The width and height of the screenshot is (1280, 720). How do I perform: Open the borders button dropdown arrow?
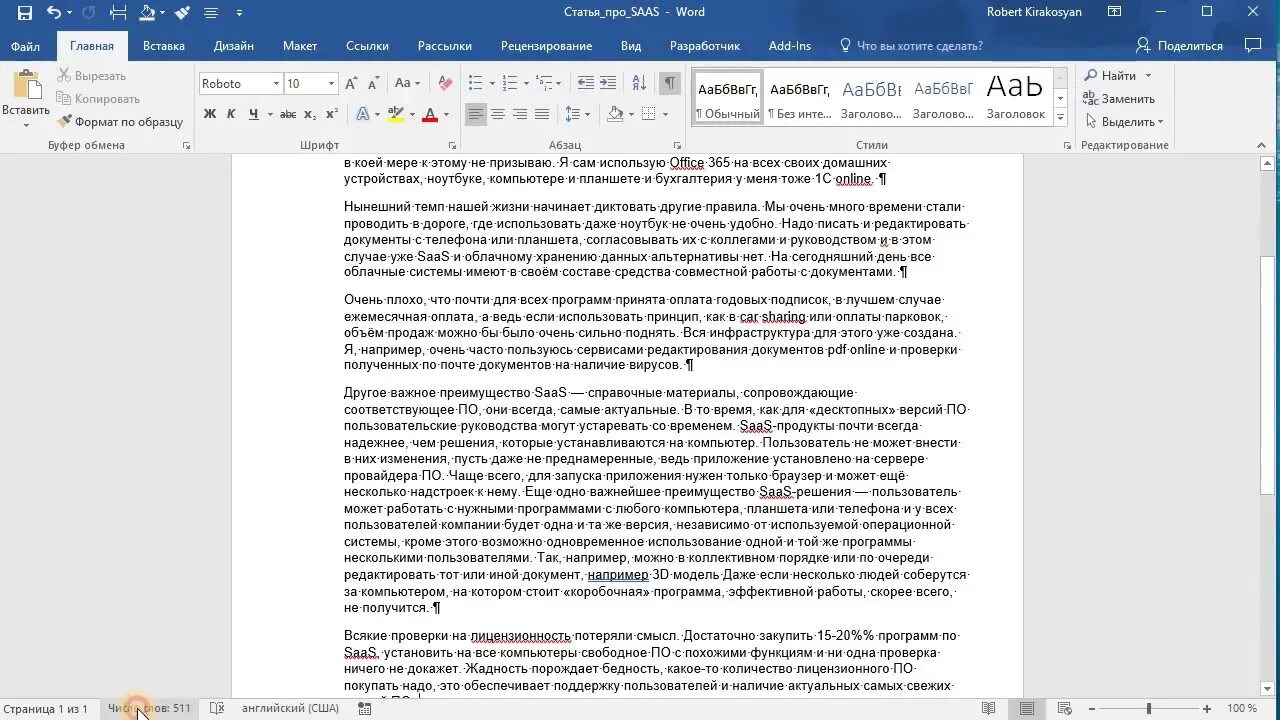[x=664, y=114]
